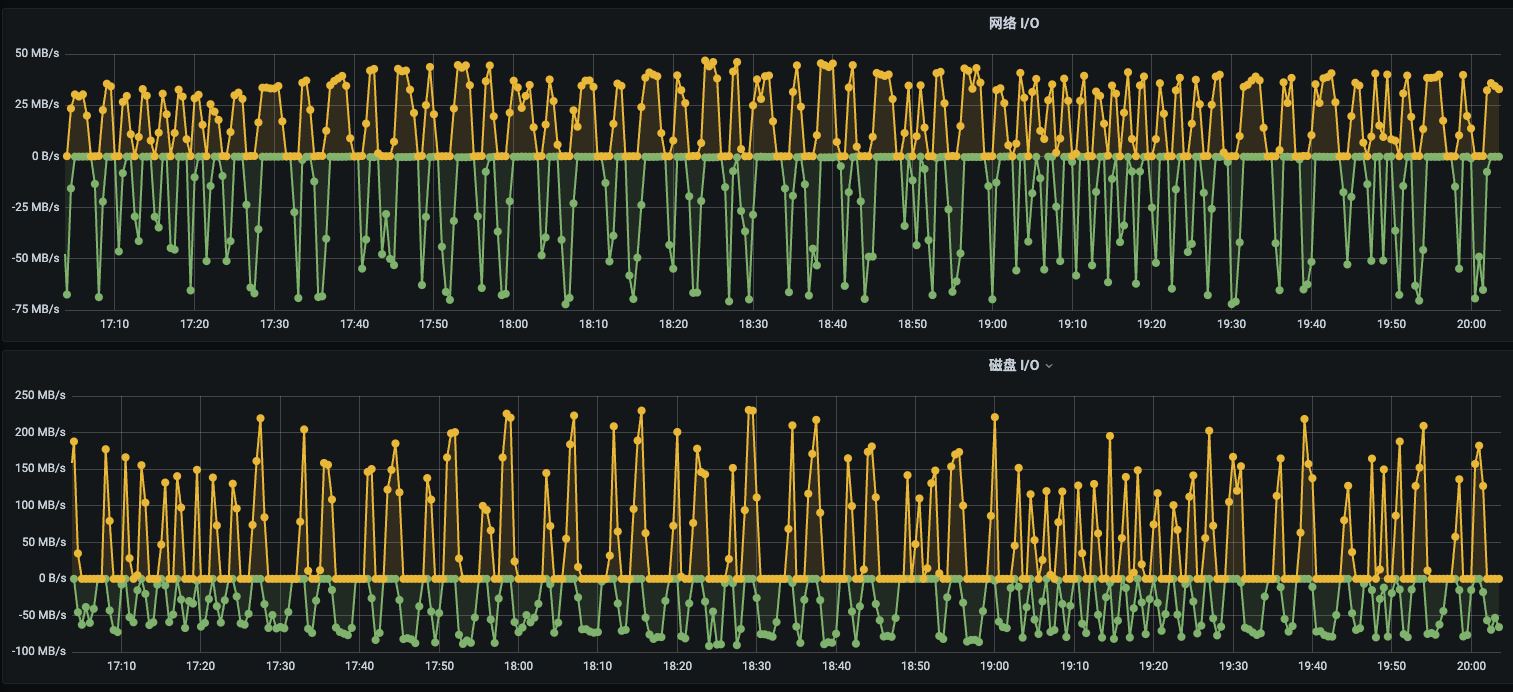Select the green trough at 19:00 in 网络 I/O
This screenshot has width=1513, height=692.
(x=992, y=299)
